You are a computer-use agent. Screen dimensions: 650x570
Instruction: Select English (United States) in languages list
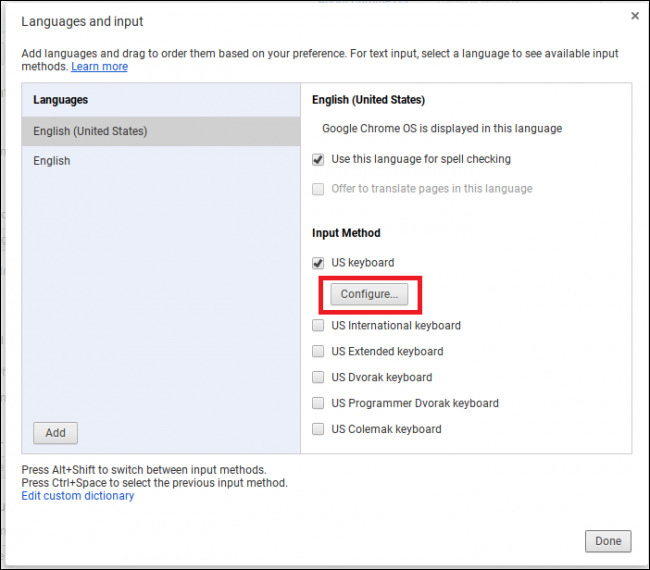(x=161, y=131)
